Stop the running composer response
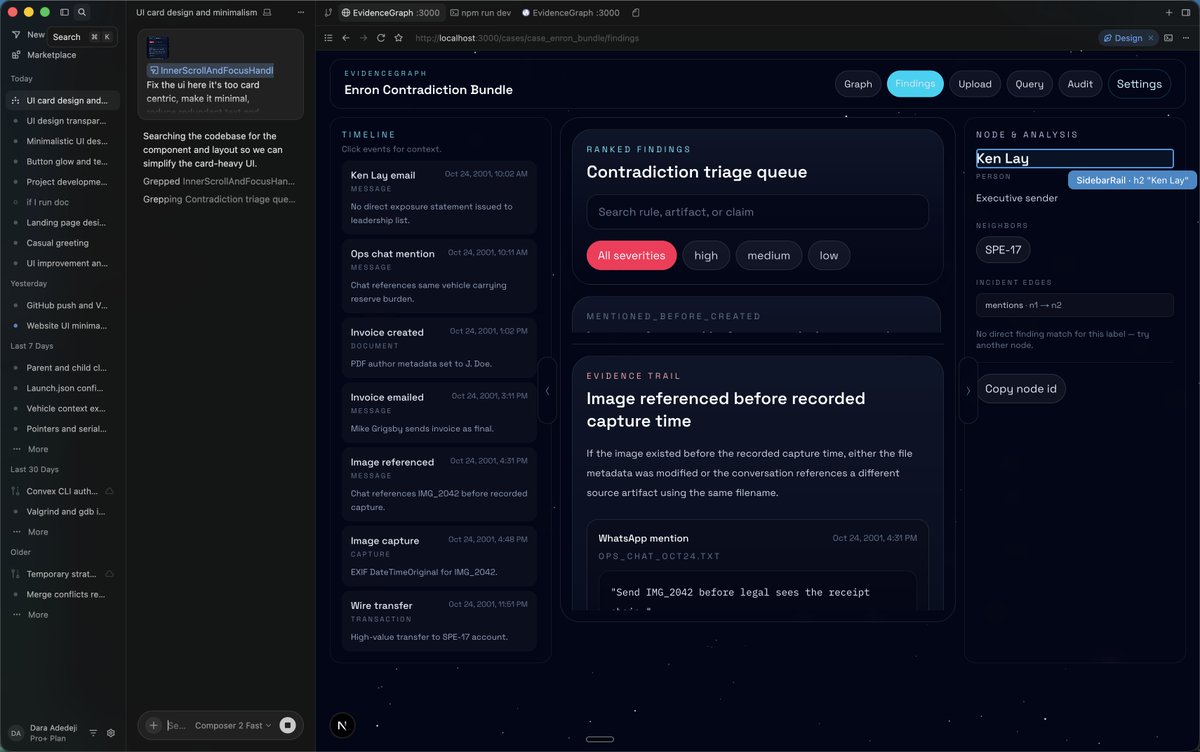This screenshot has height=752, width=1200. (x=287, y=725)
